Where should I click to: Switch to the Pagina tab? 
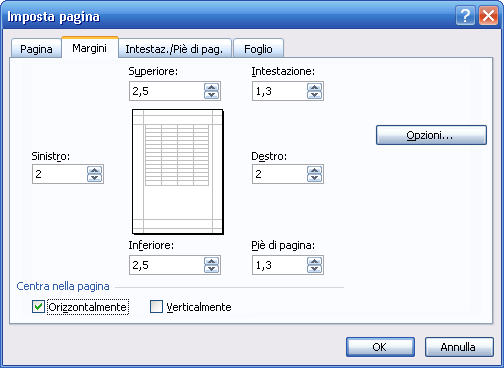[x=36, y=49]
